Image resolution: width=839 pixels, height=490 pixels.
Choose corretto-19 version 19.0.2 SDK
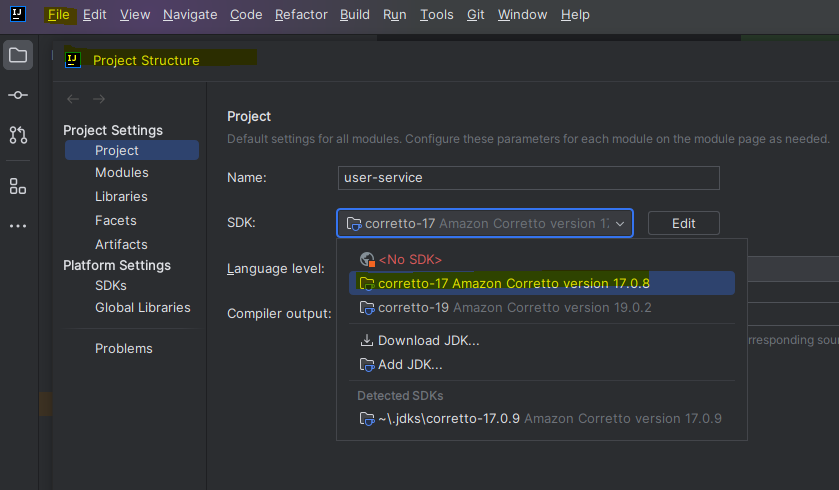pos(541,308)
